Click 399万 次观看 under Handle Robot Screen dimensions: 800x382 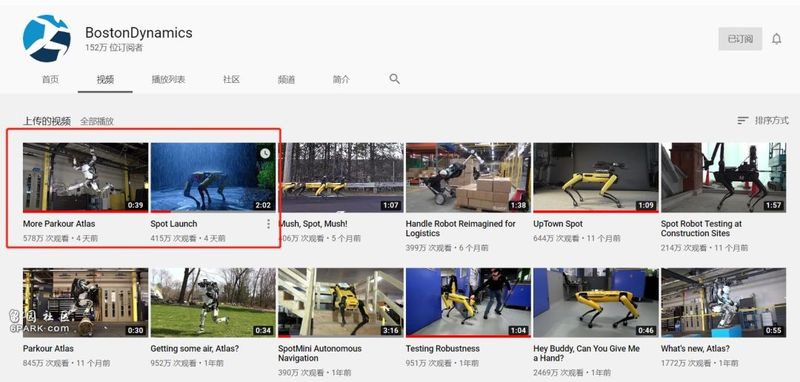429,248
